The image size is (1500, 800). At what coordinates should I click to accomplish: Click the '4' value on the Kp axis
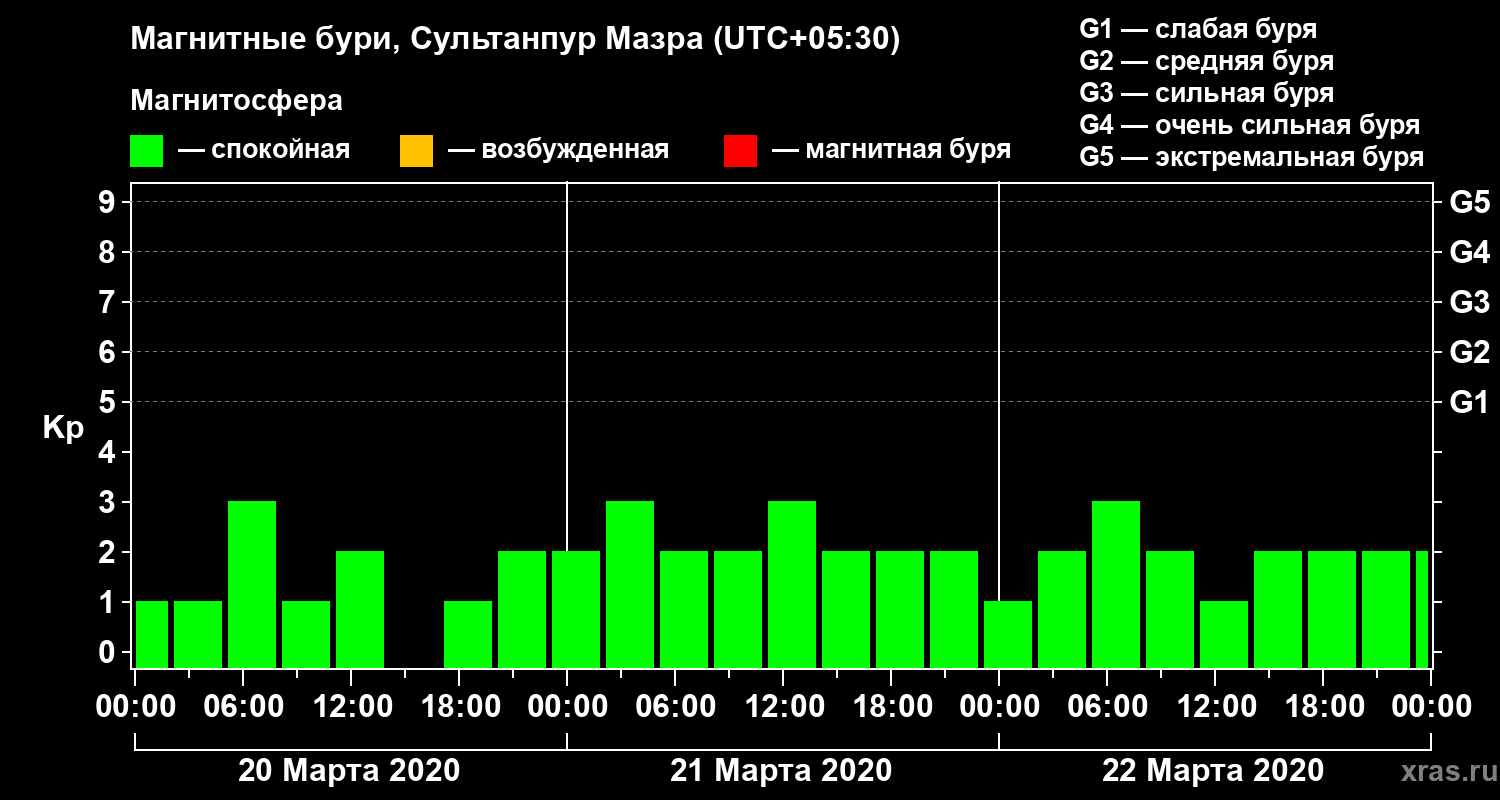click(x=109, y=452)
